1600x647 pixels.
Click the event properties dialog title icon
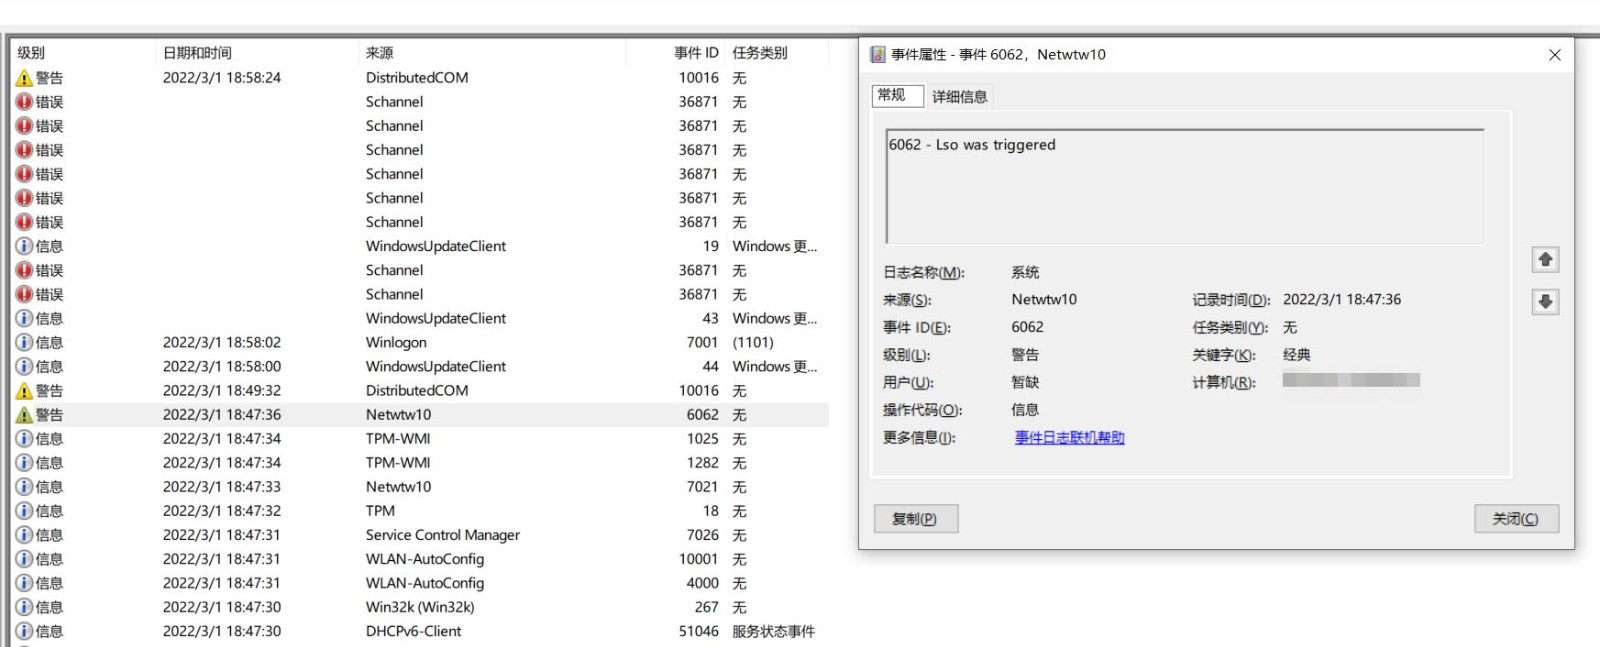[878, 55]
